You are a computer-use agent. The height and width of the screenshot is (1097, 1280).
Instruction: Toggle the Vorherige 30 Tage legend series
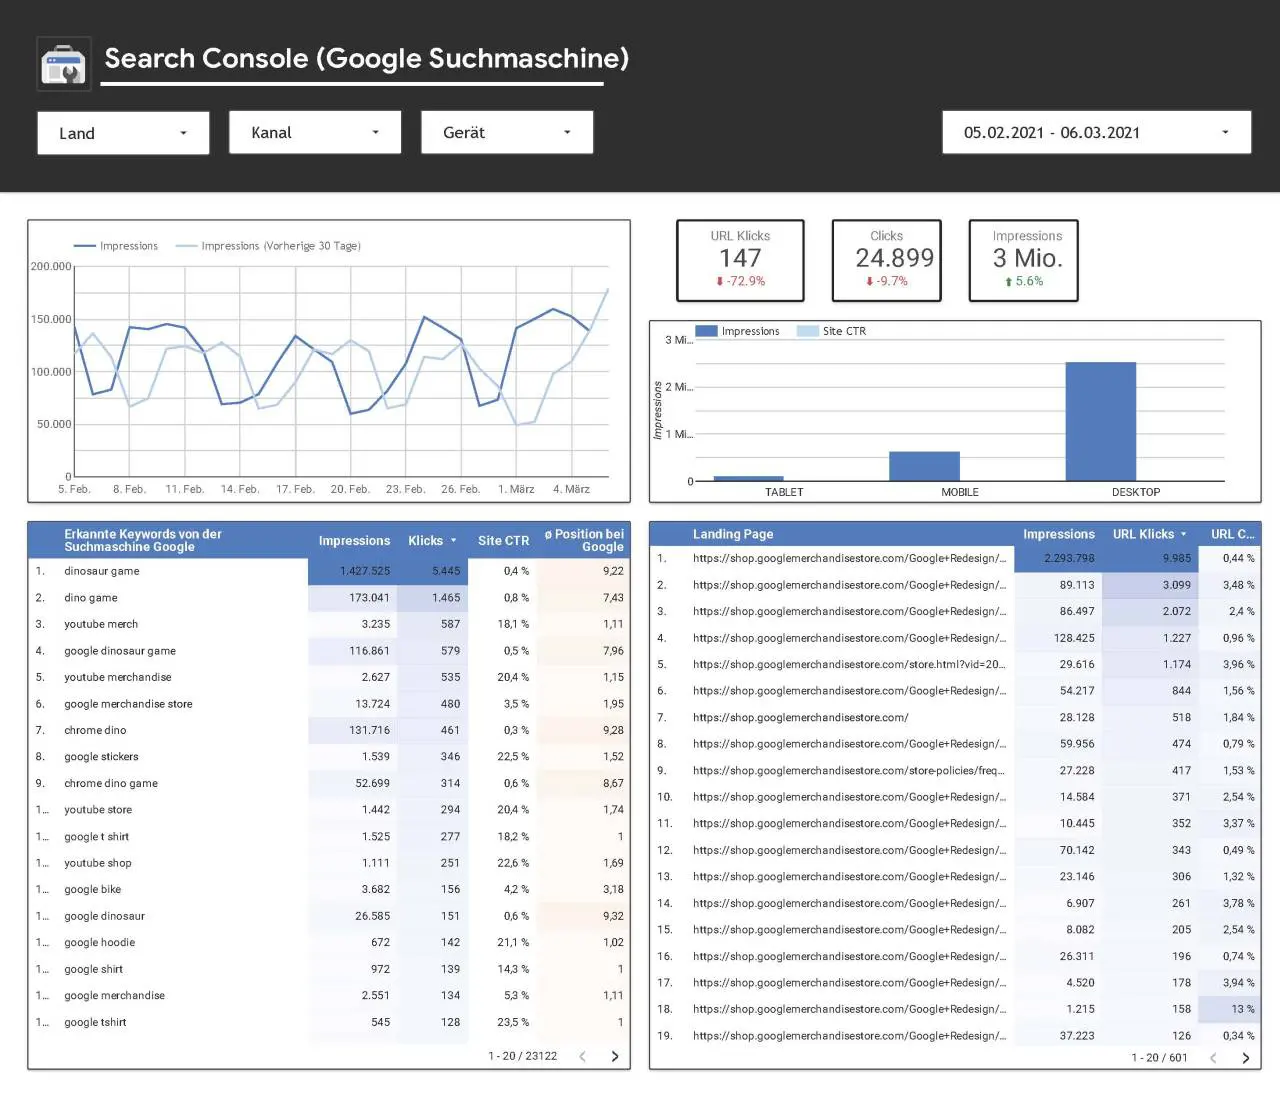pos(268,246)
